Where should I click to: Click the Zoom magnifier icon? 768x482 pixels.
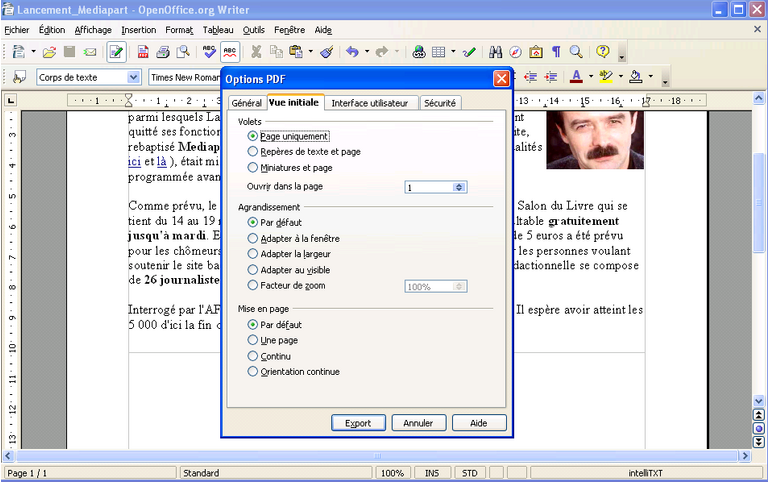tap(576, 51)
